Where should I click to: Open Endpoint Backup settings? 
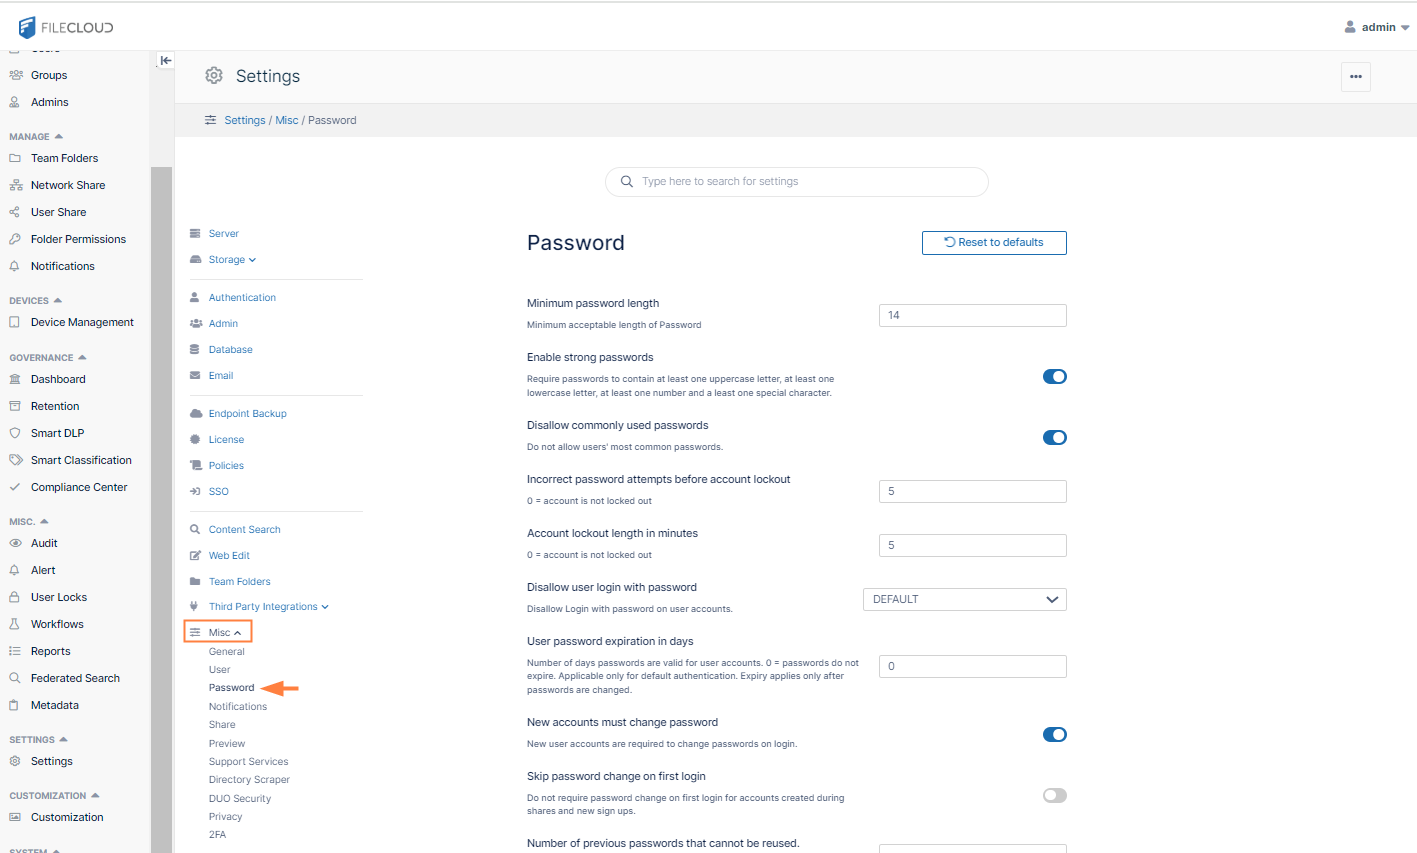tap(247, 413)
